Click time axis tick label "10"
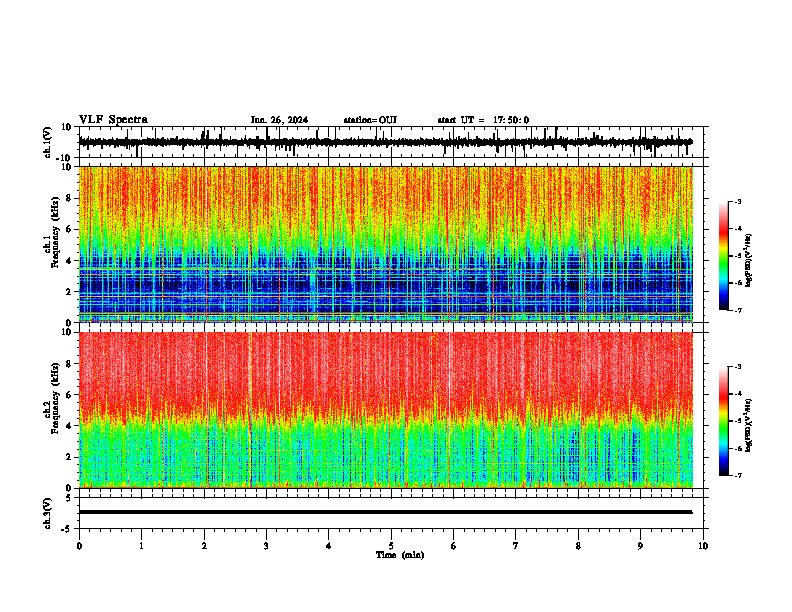The image size is (792, 612). [703, 546]
